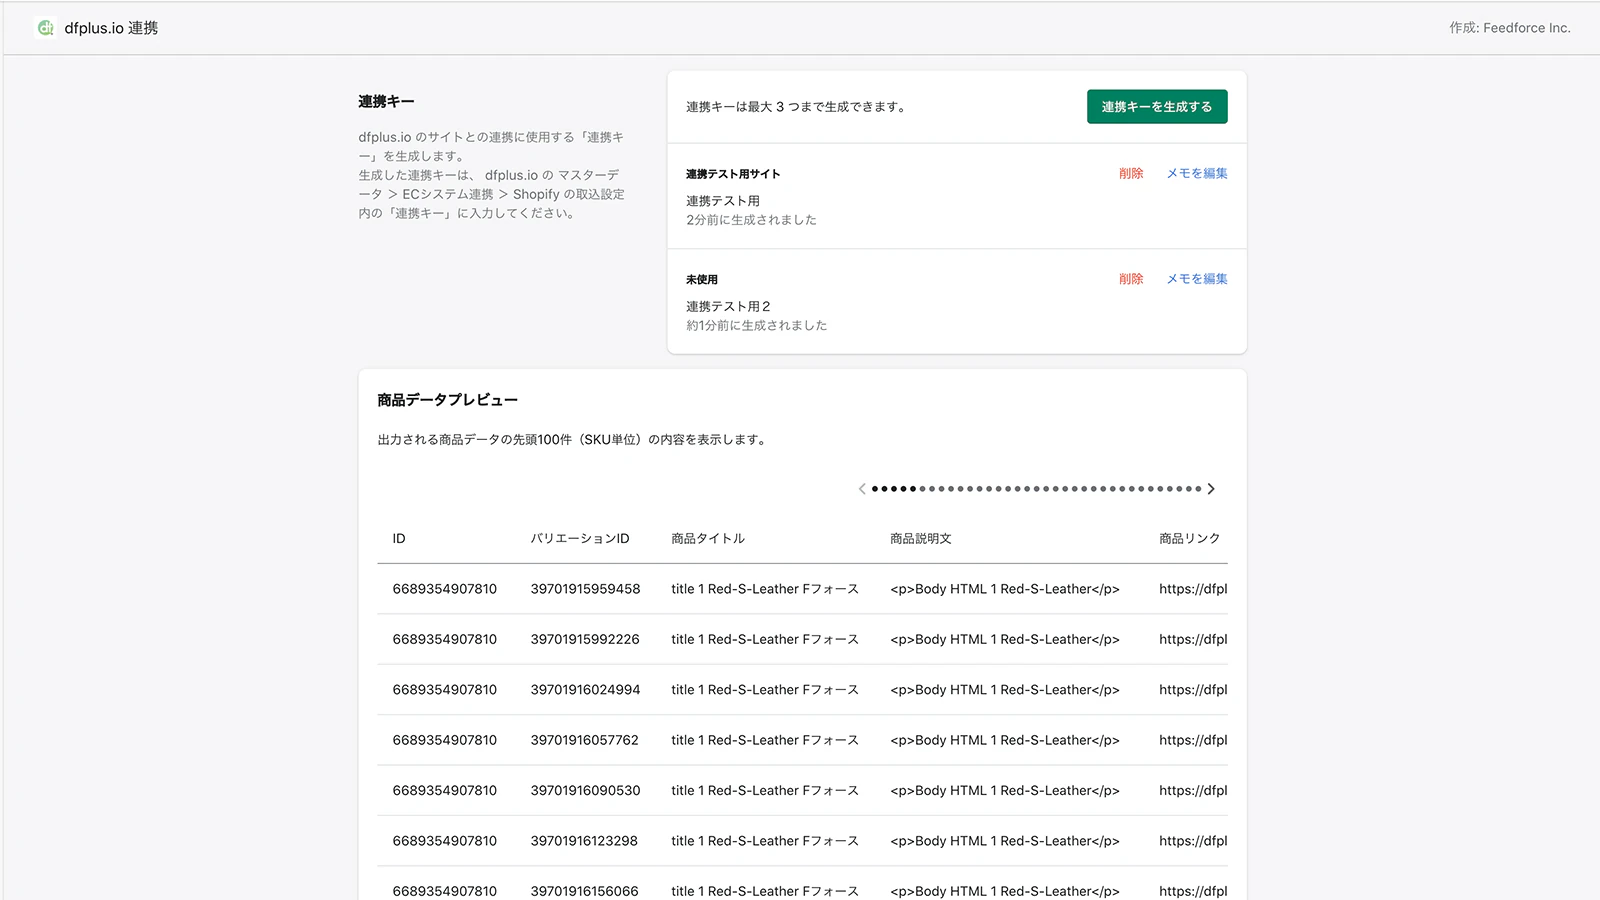Click the 商品リンク column header

pos(1190,538)
